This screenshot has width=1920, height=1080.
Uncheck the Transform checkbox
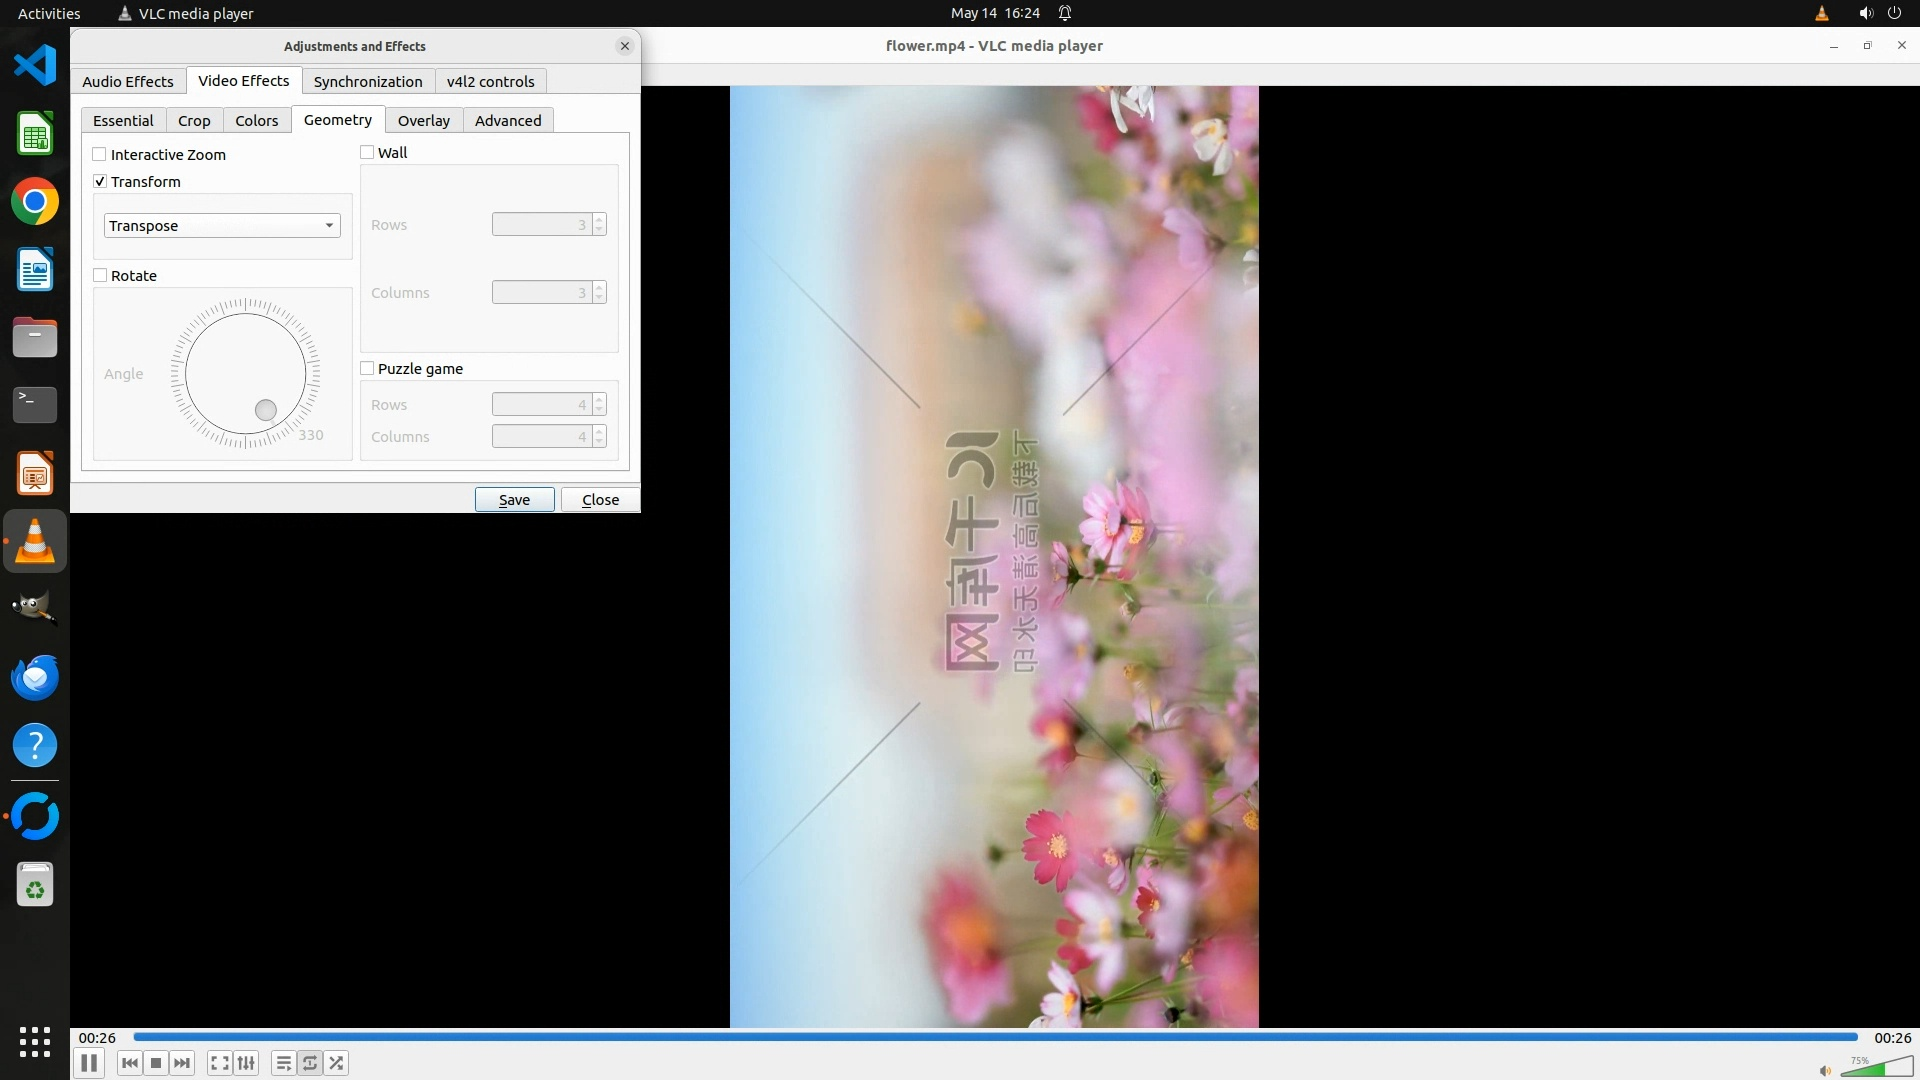click(100, 181)
